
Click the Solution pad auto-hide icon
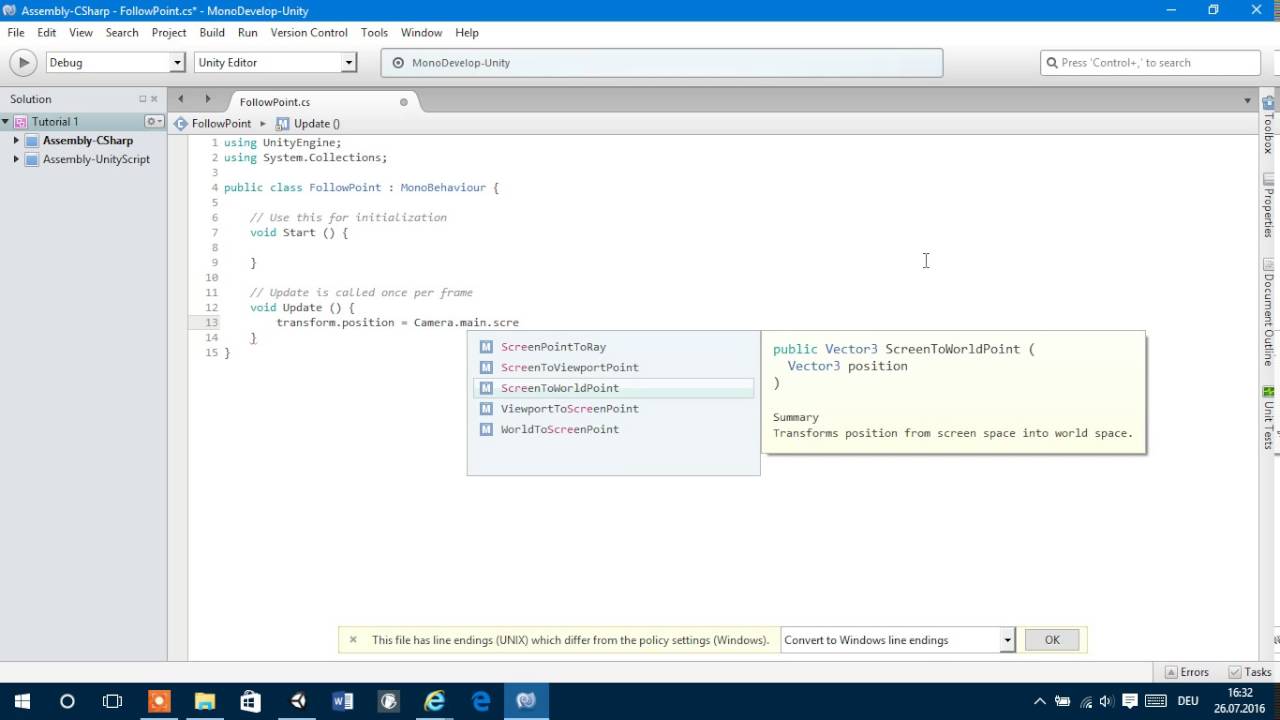(x=142, y=99)
